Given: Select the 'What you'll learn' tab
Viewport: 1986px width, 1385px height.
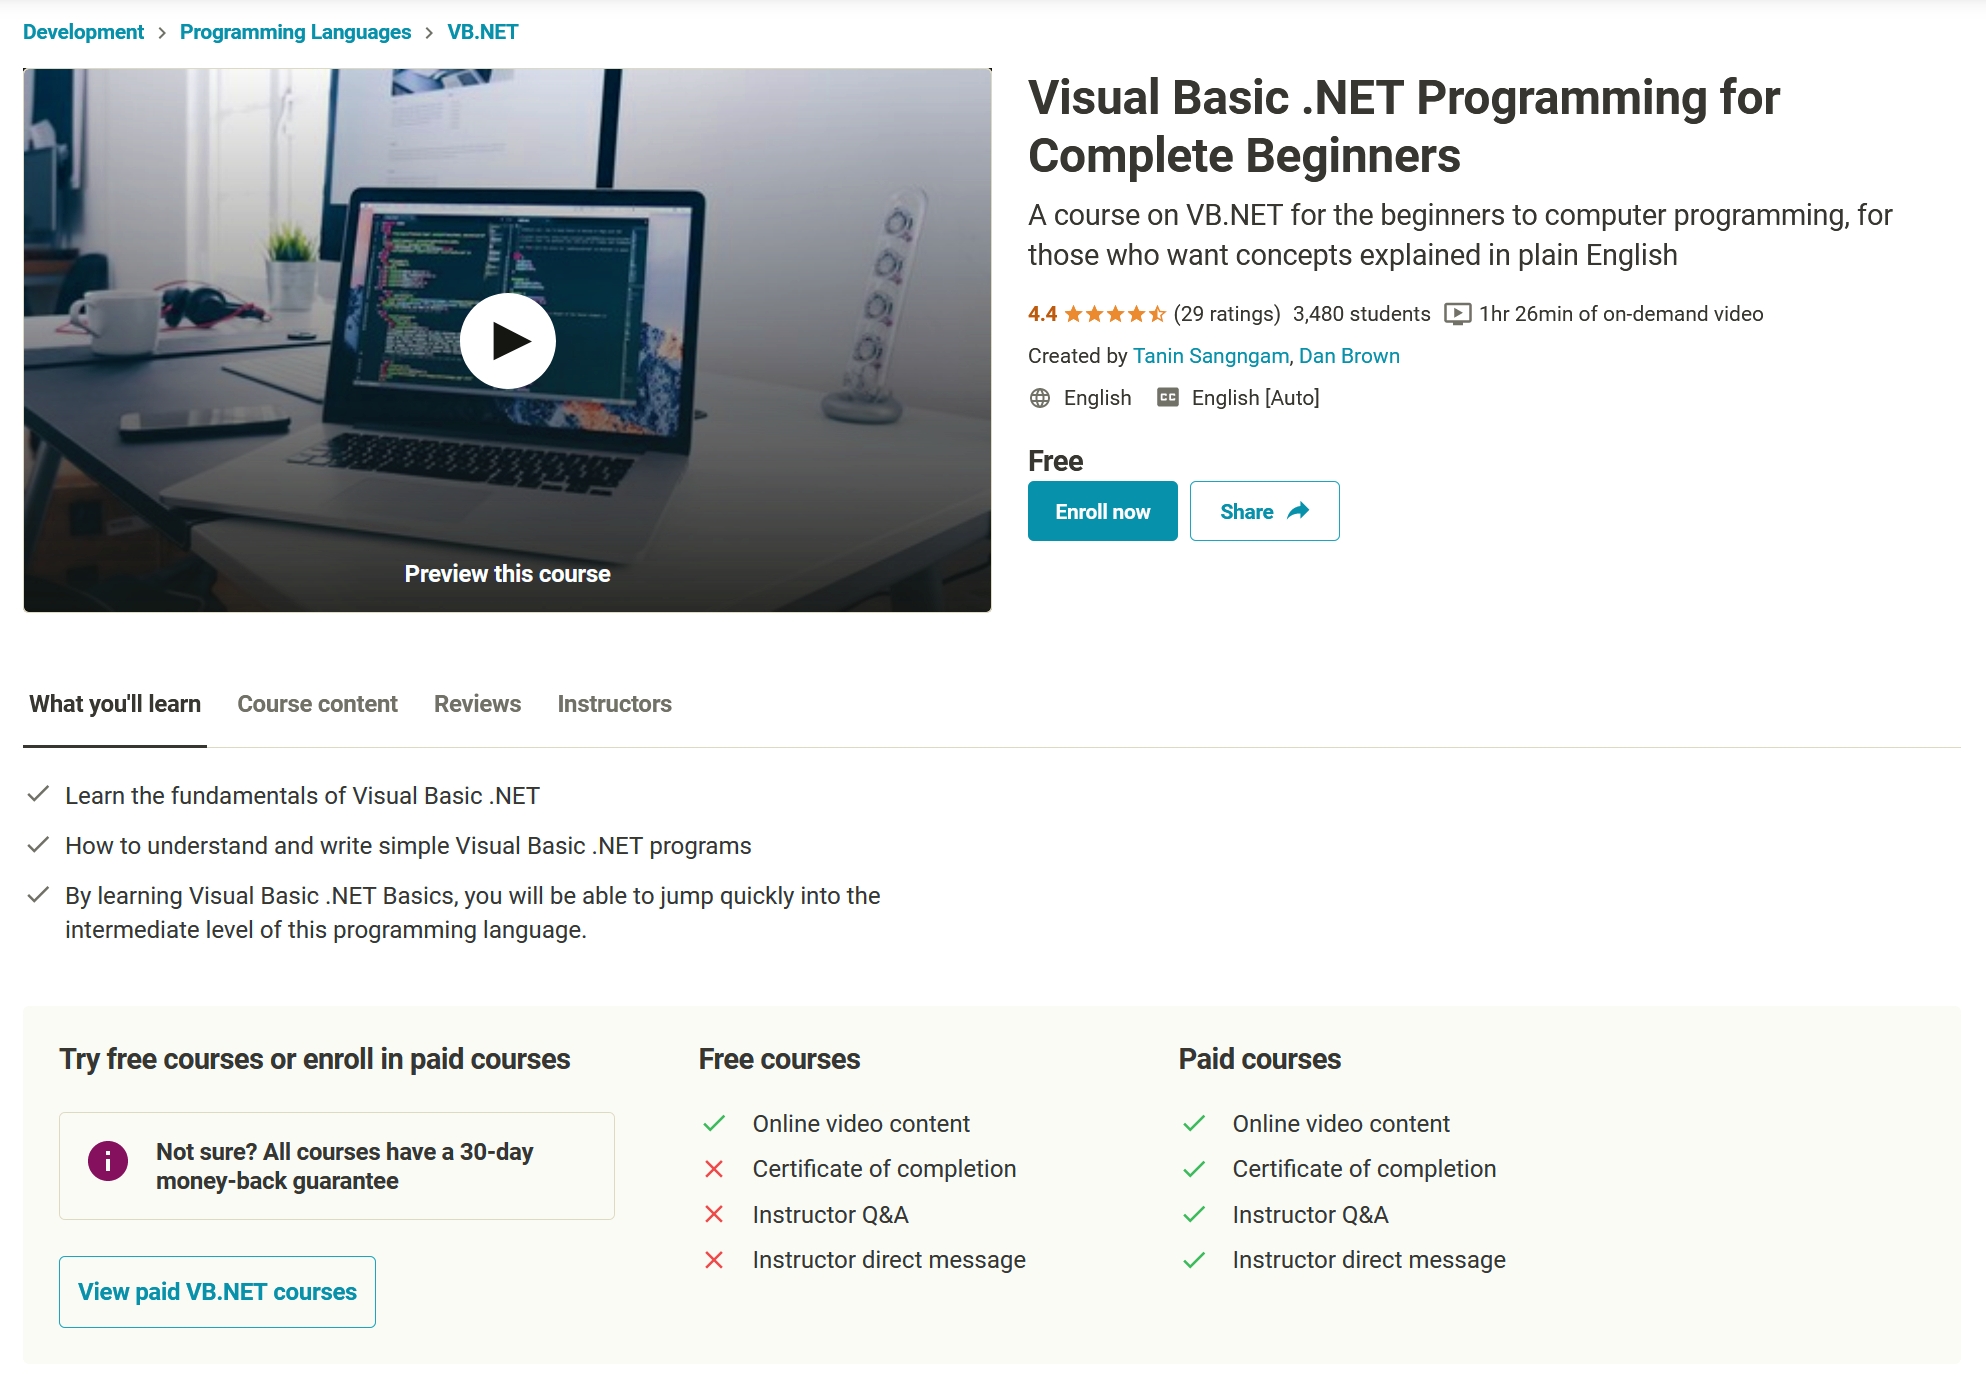Looking at the screenshot, I should (x=113, y=703).
